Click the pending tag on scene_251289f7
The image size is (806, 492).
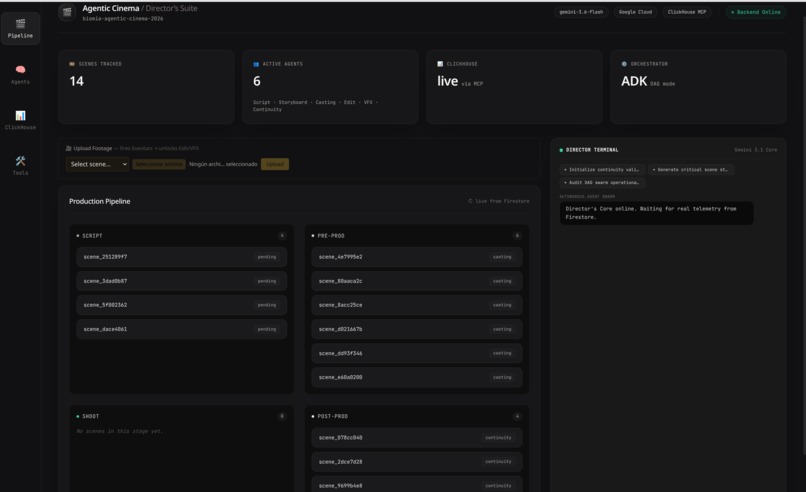(x=267, y=257)
